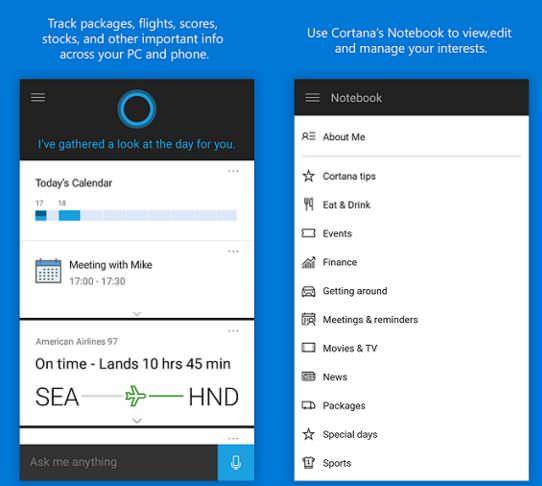Click the About Me profile icon
The height and width of the screenshot is (486, 542).
pos(309,136)
